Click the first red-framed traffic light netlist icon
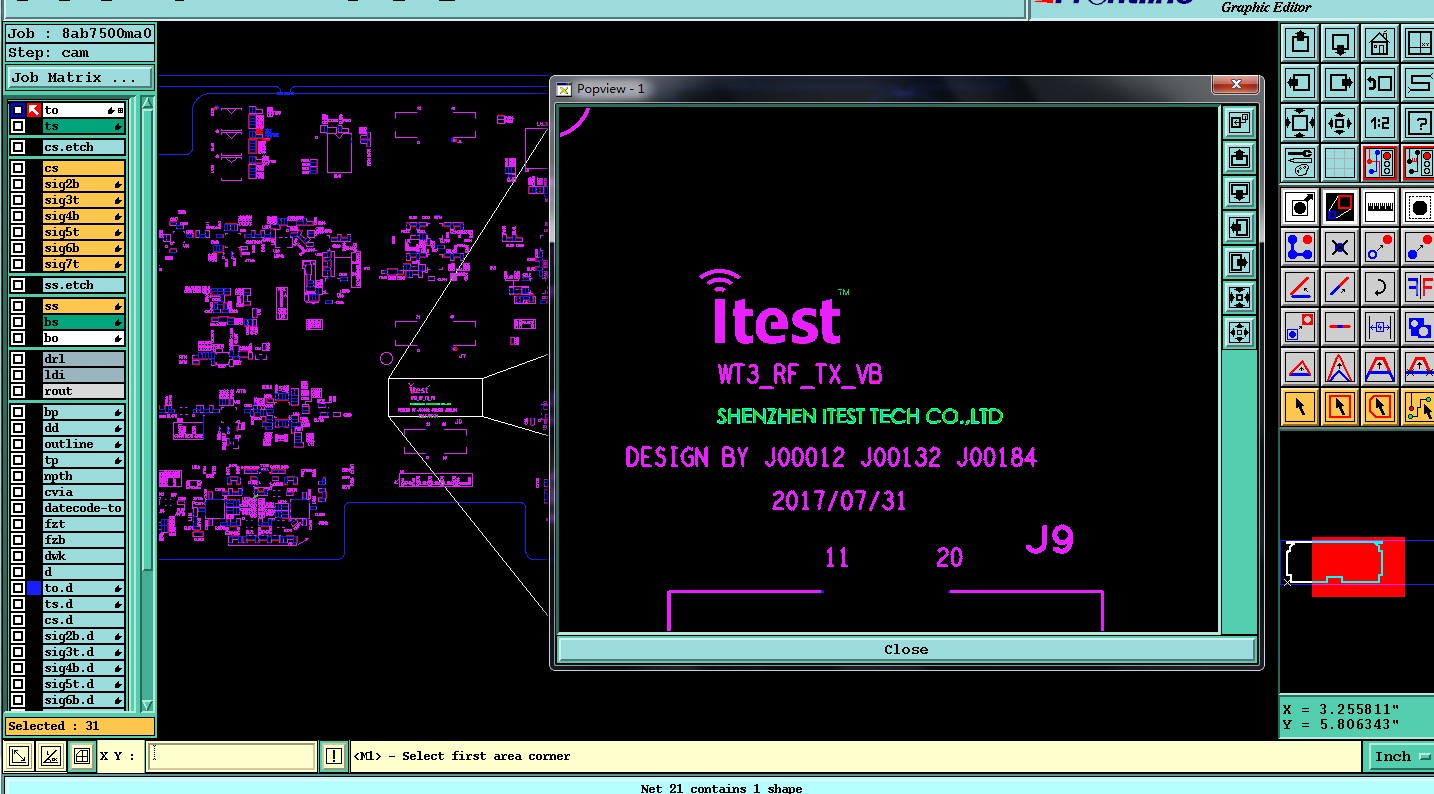This screenshot has height=794, width=1434. click(1380, 163)
